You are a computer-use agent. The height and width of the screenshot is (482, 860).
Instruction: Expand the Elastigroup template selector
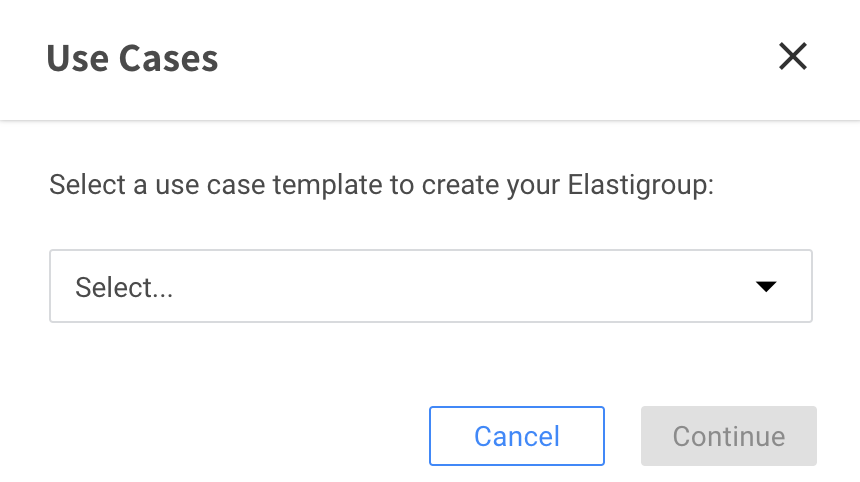(x=430, y=287)
